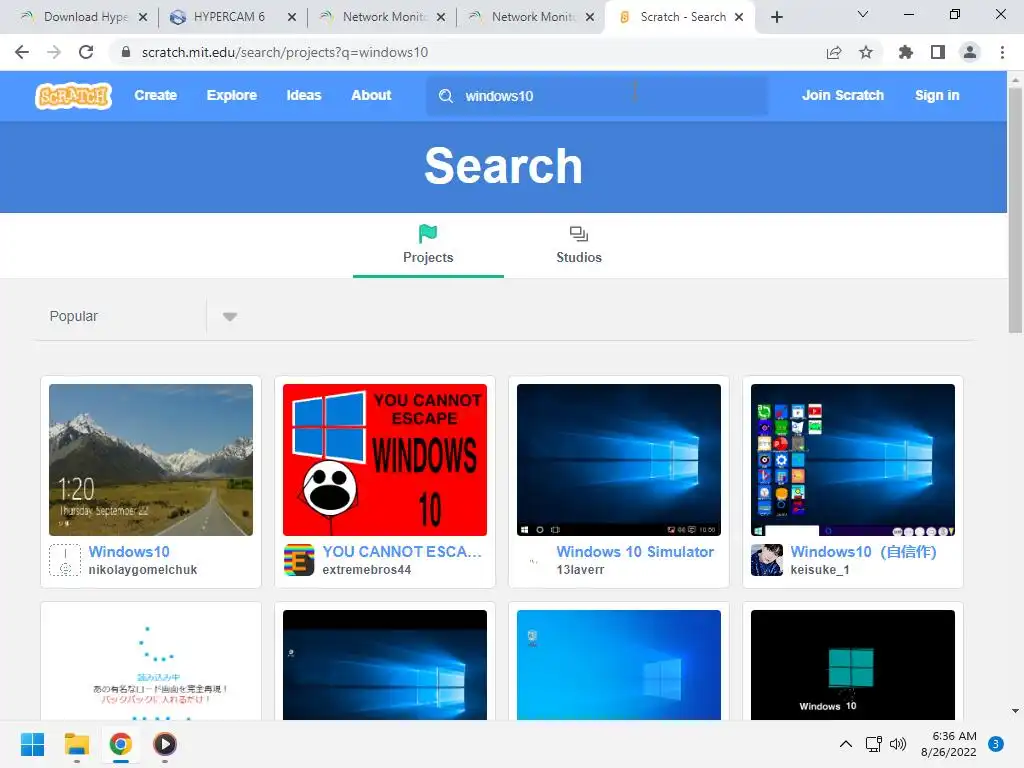Open the mountain lock screen thumbnail
The image size is (1024, 768).
click(151, 460)
